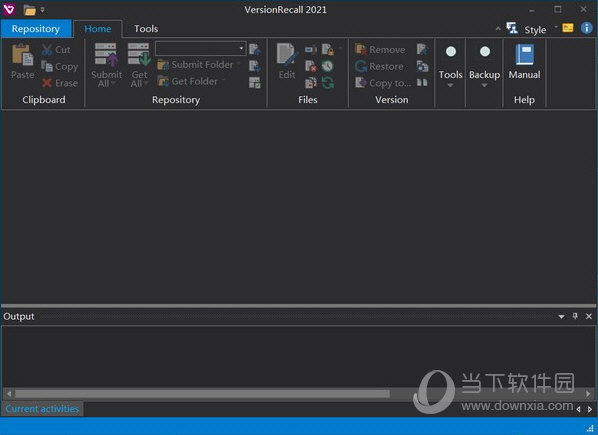
Task: Click the submit file icon beside combo box
Action: click(255, 49)
